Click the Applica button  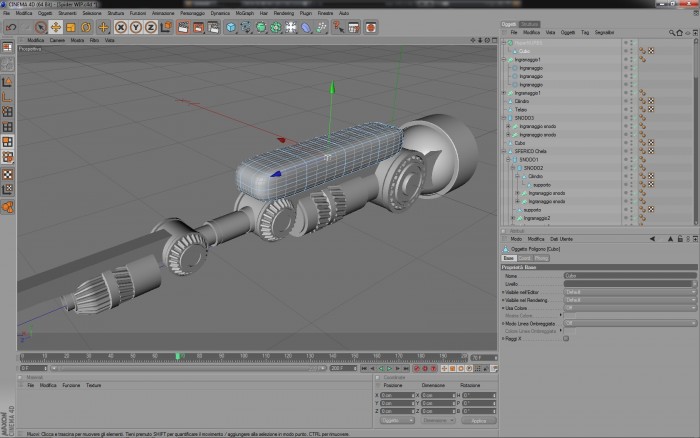click(479, 421)
